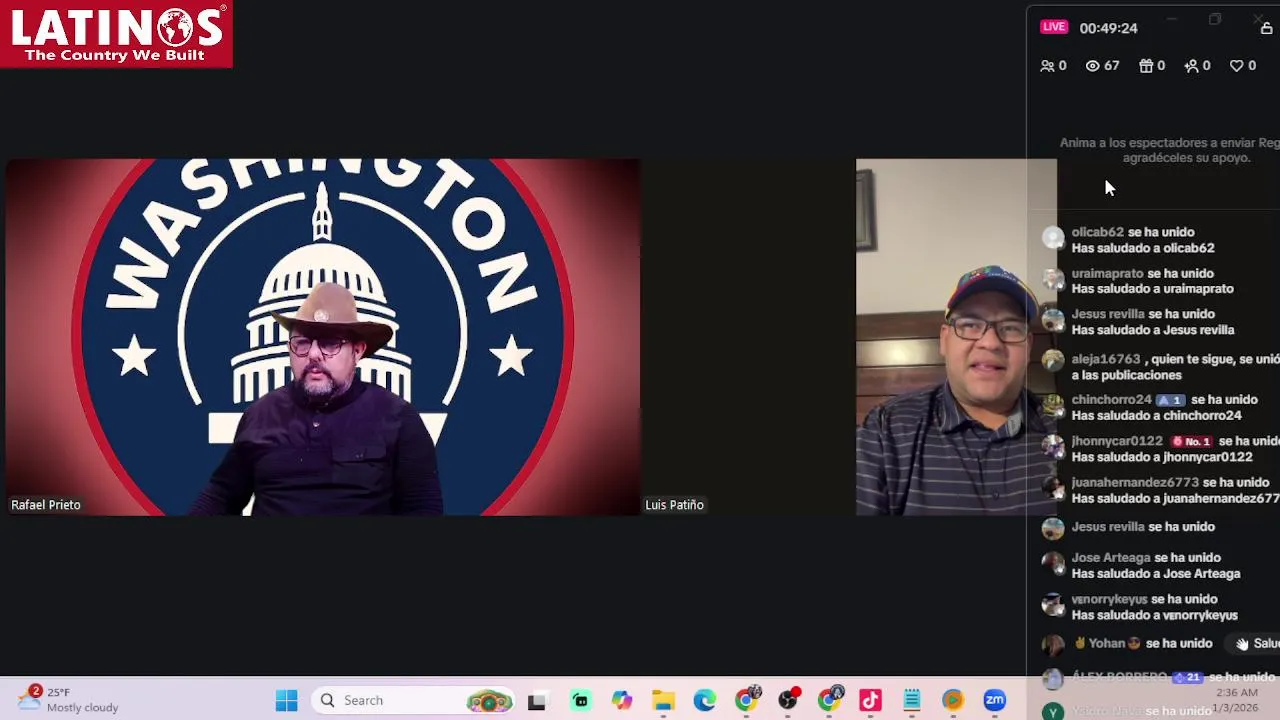Viewport: 1280px width, 720px height.
Task: Click the No.1 badge next to jhonnycar0122
Action: [1191, 441]
